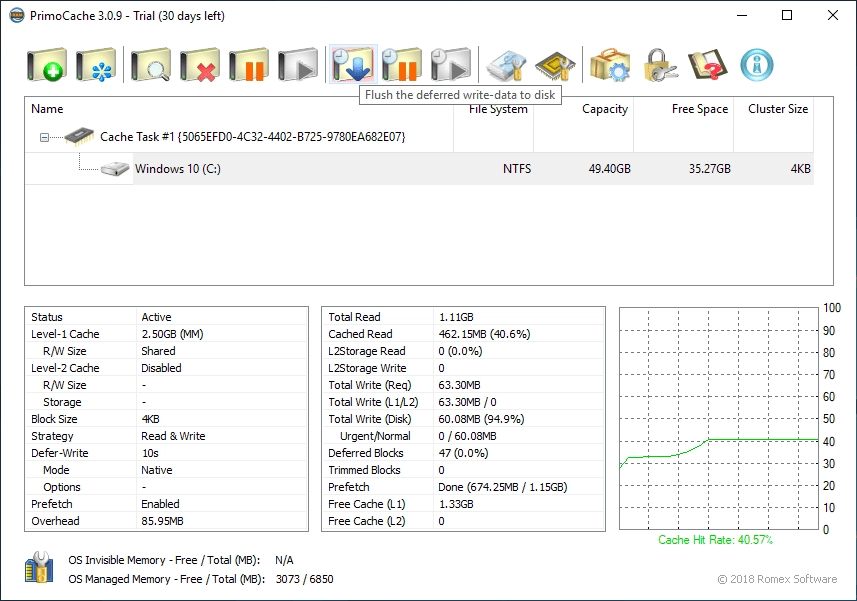Click the NTFS file system cell
Viewport: 857px width, 601px height.
pyautogui.click(x=516, y=169)
